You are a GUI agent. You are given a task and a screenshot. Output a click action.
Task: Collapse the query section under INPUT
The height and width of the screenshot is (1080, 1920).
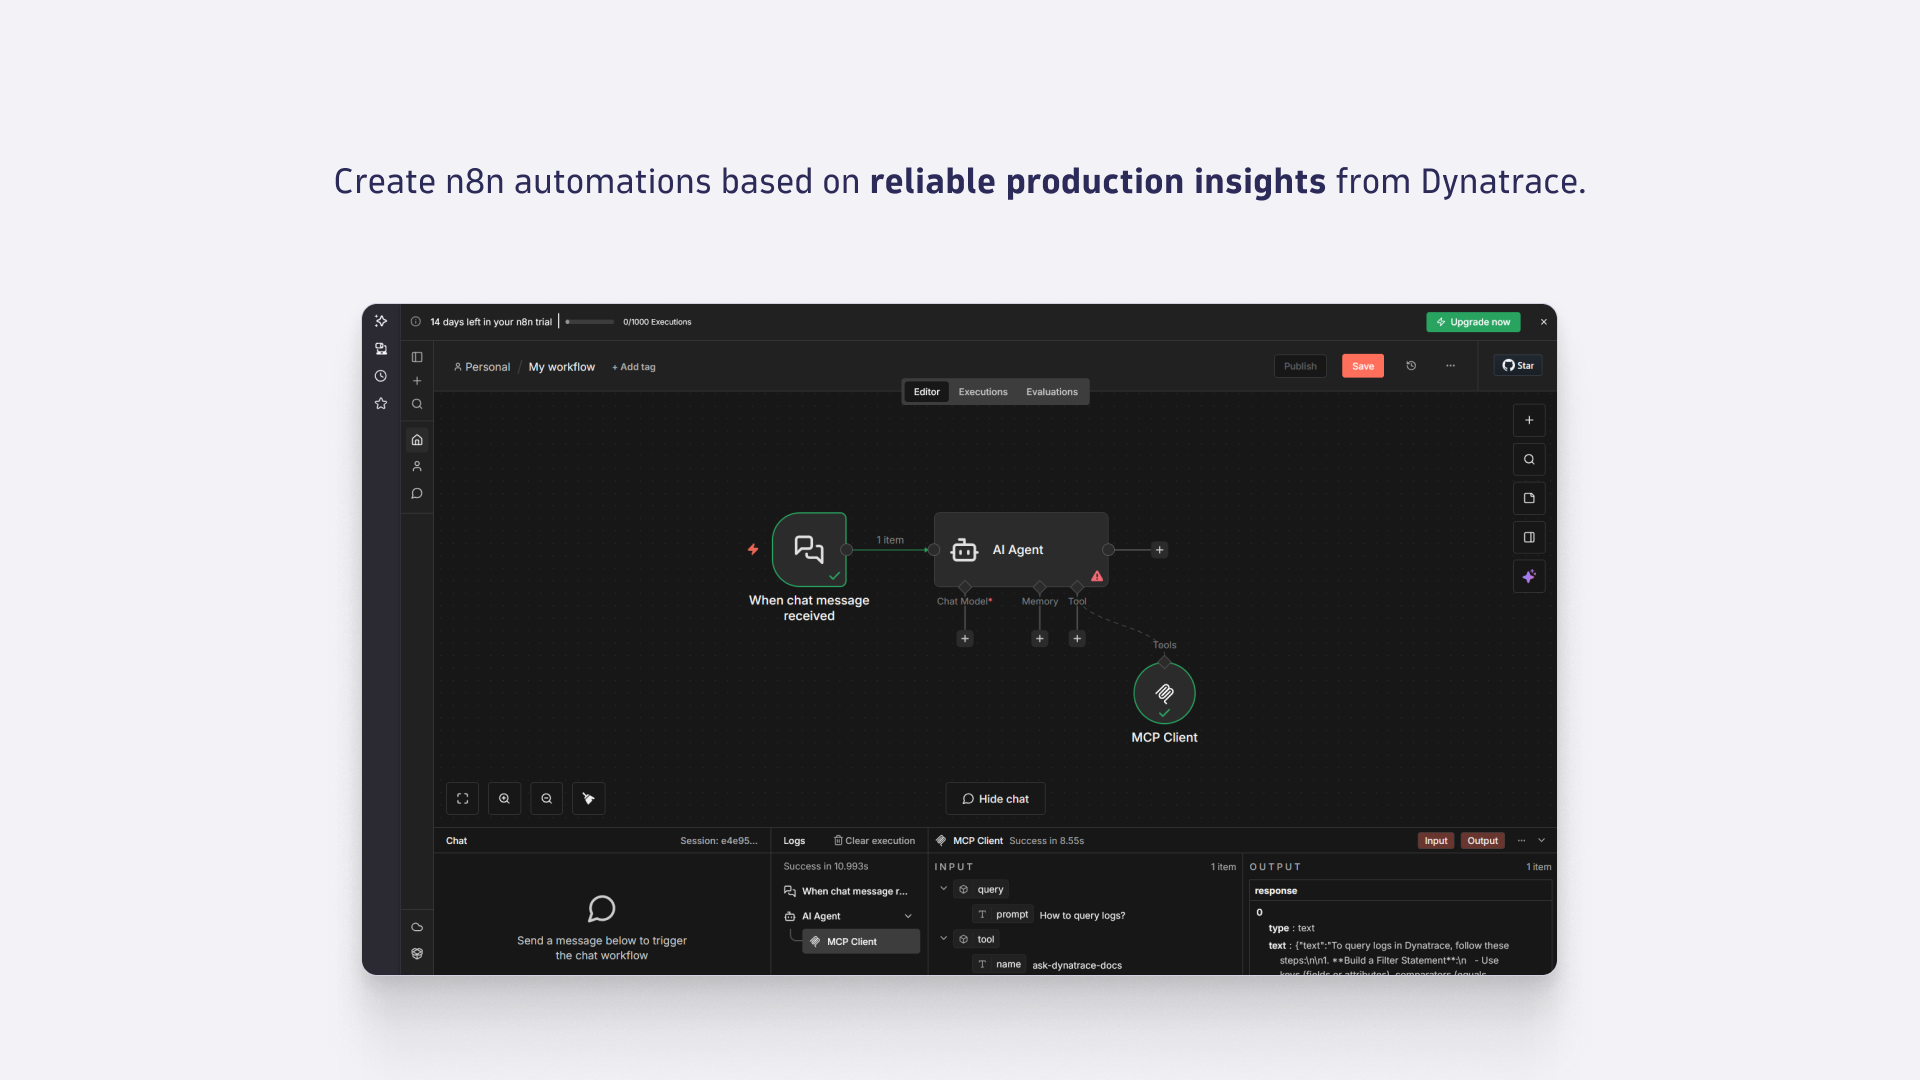coord(943,889)
